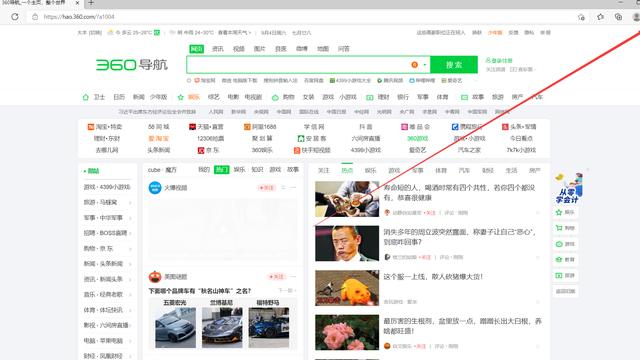Click the home icon beside 卫士
This screenshot has height=360, width=640.
click(86, 97)
